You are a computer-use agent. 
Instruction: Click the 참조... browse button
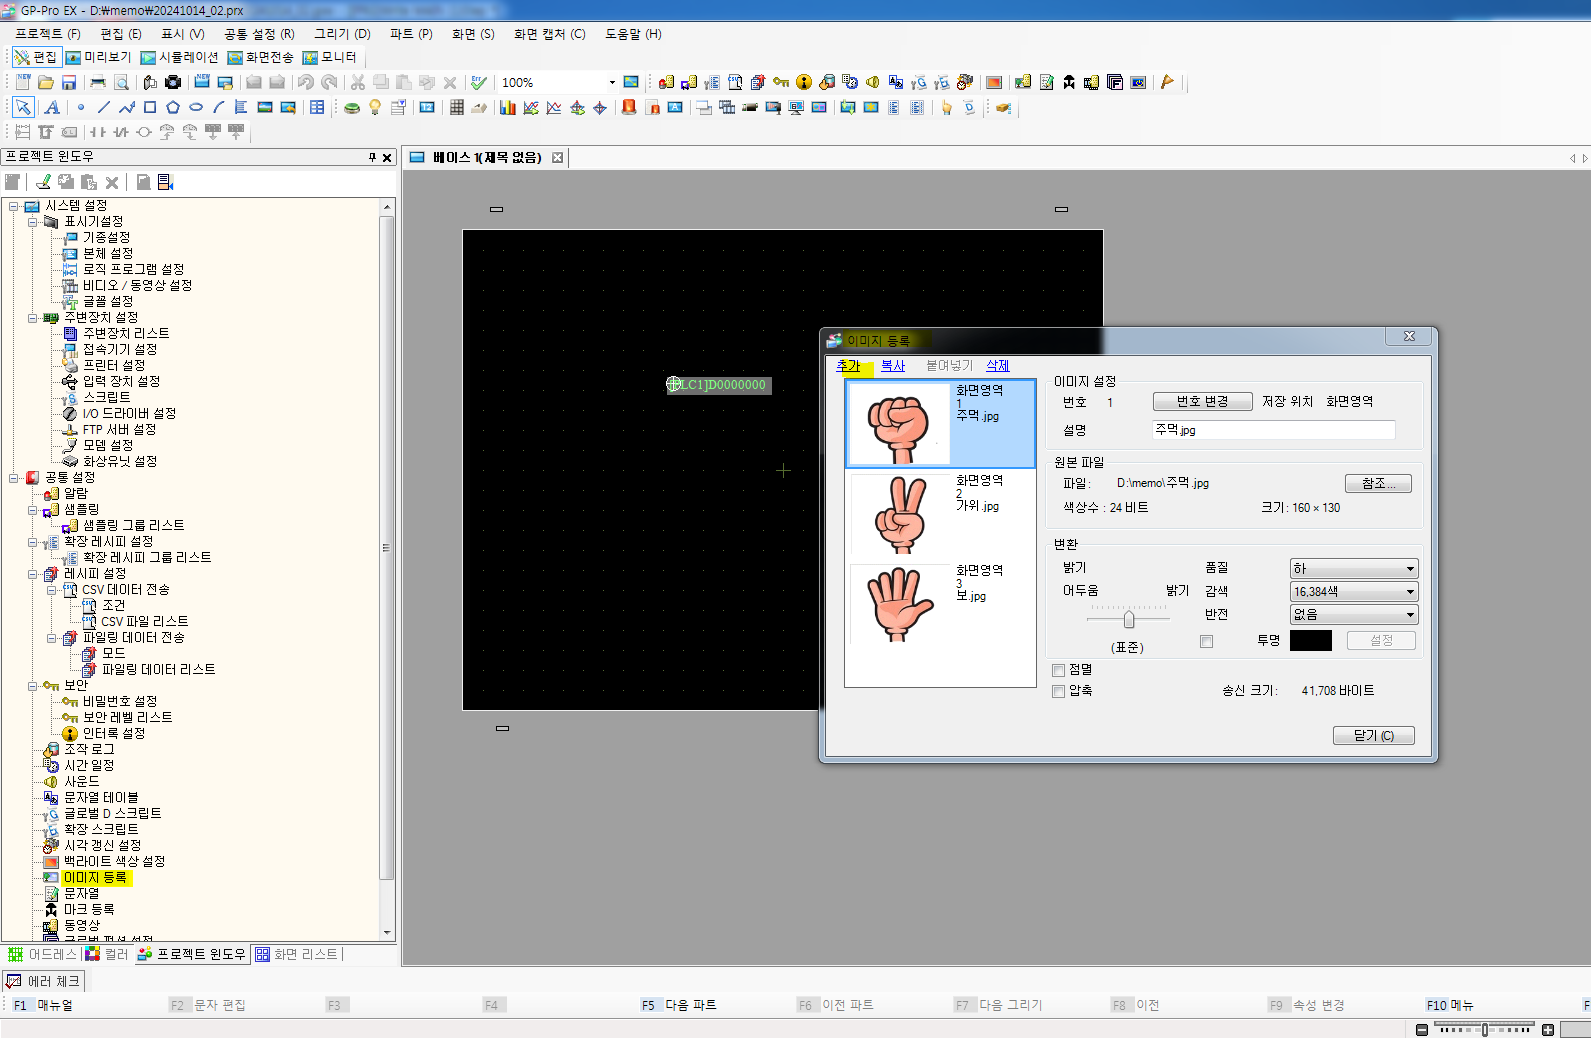(x=1378, y=483)
